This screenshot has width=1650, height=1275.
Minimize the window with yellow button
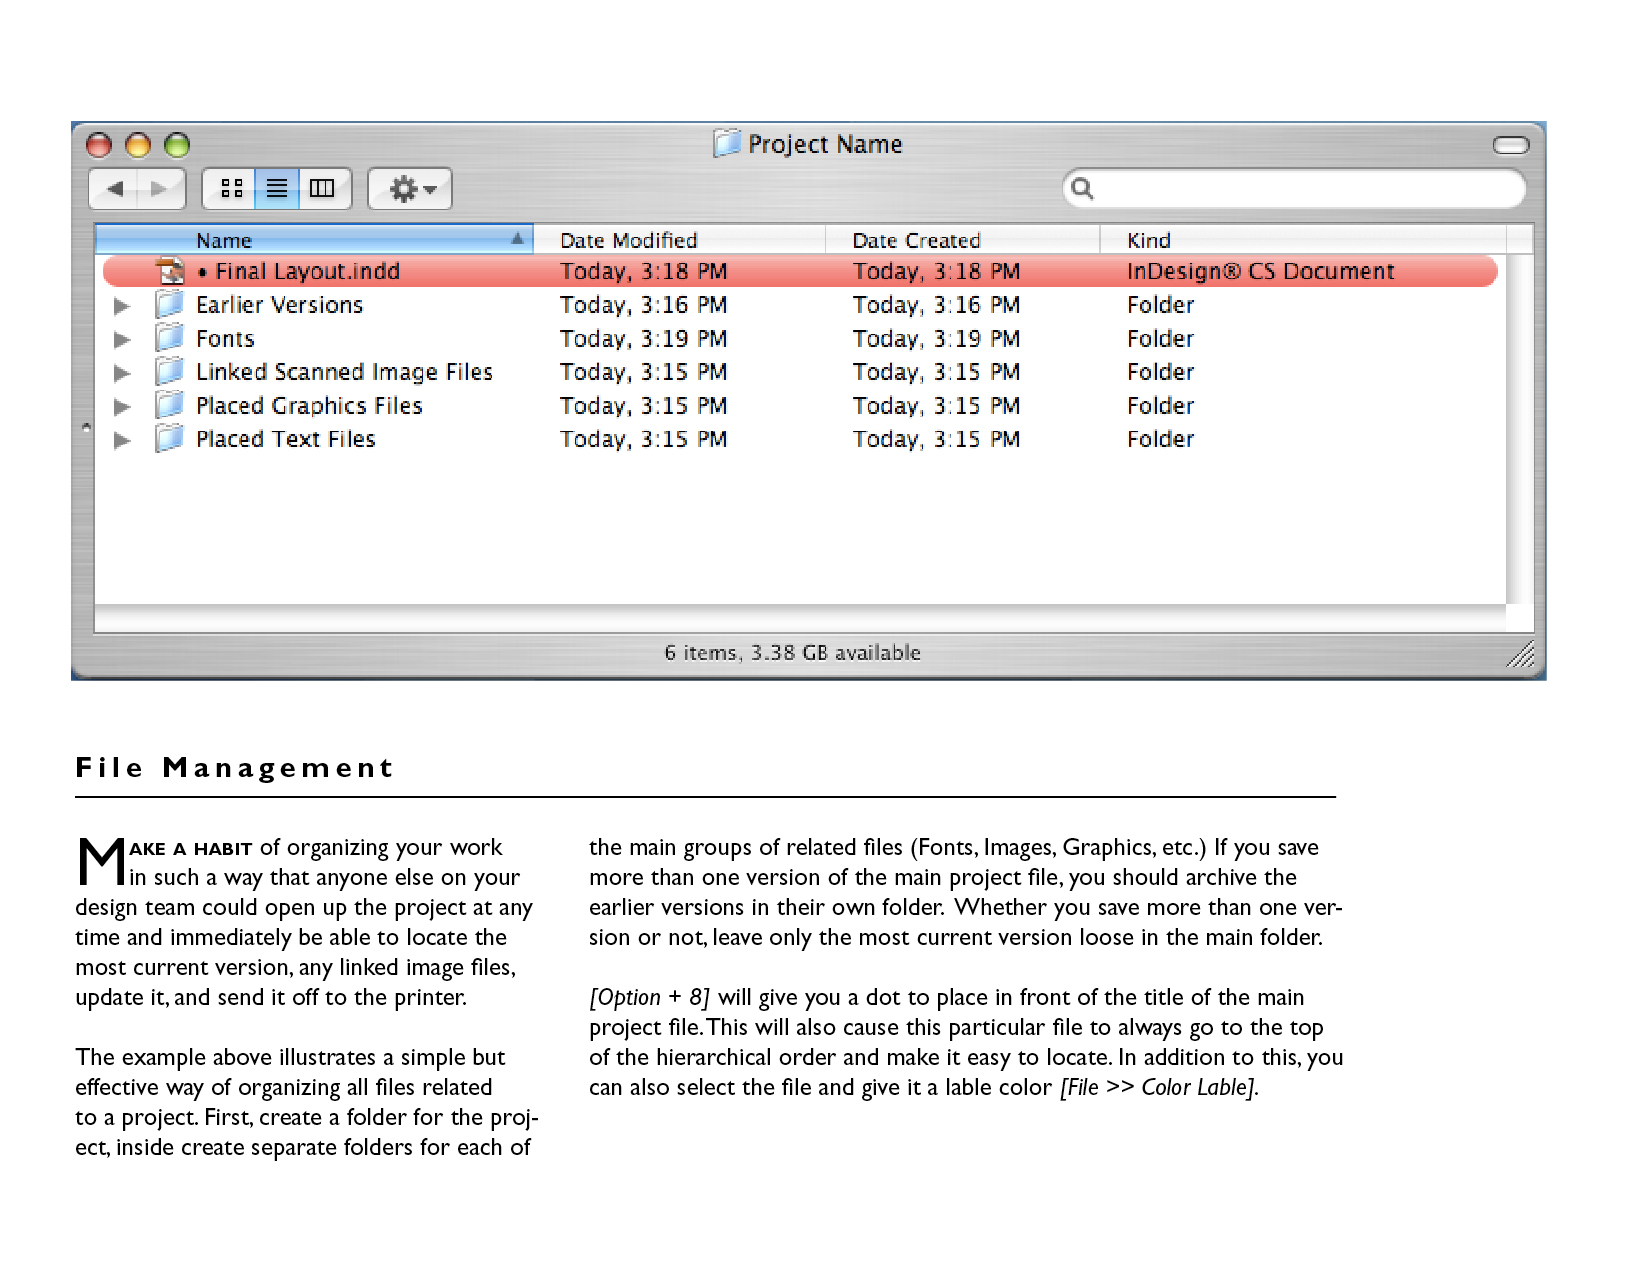138,146
